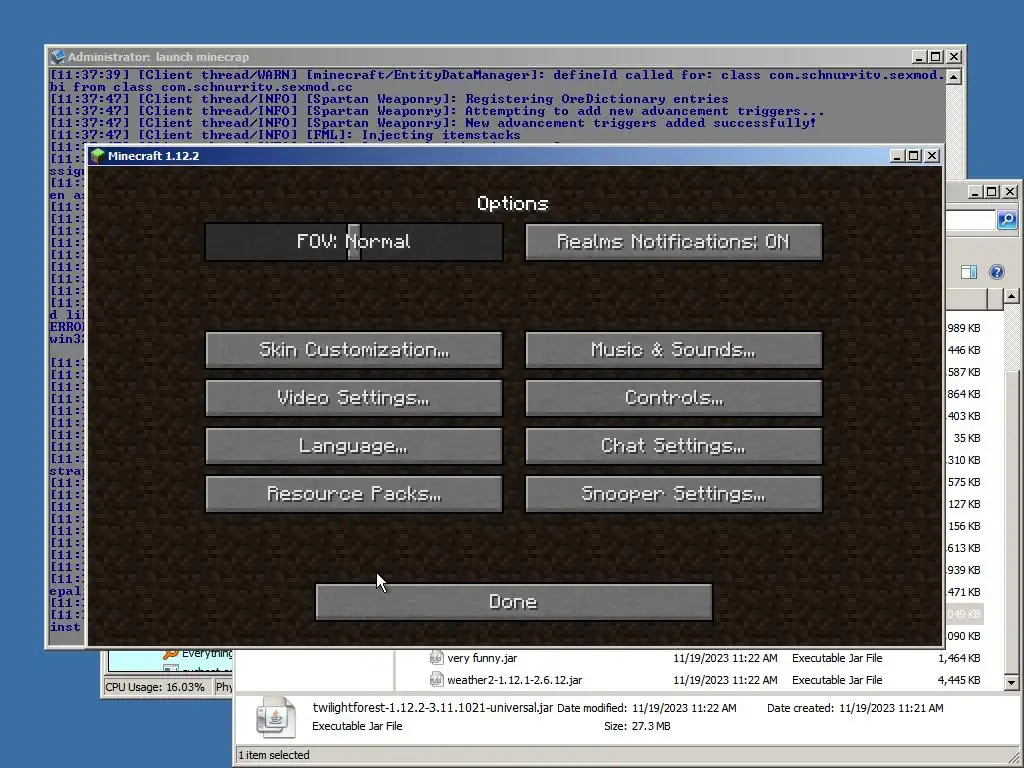Open Controls settings

(673, 398)
